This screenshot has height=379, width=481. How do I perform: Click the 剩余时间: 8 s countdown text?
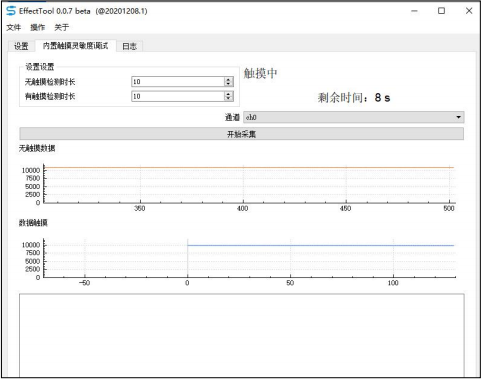pos(354,98)
